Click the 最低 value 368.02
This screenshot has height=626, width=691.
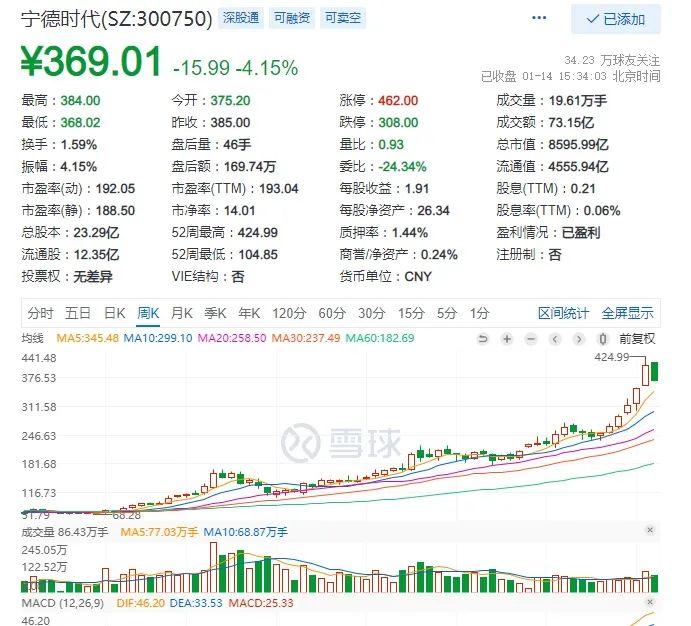pos(80,122)
